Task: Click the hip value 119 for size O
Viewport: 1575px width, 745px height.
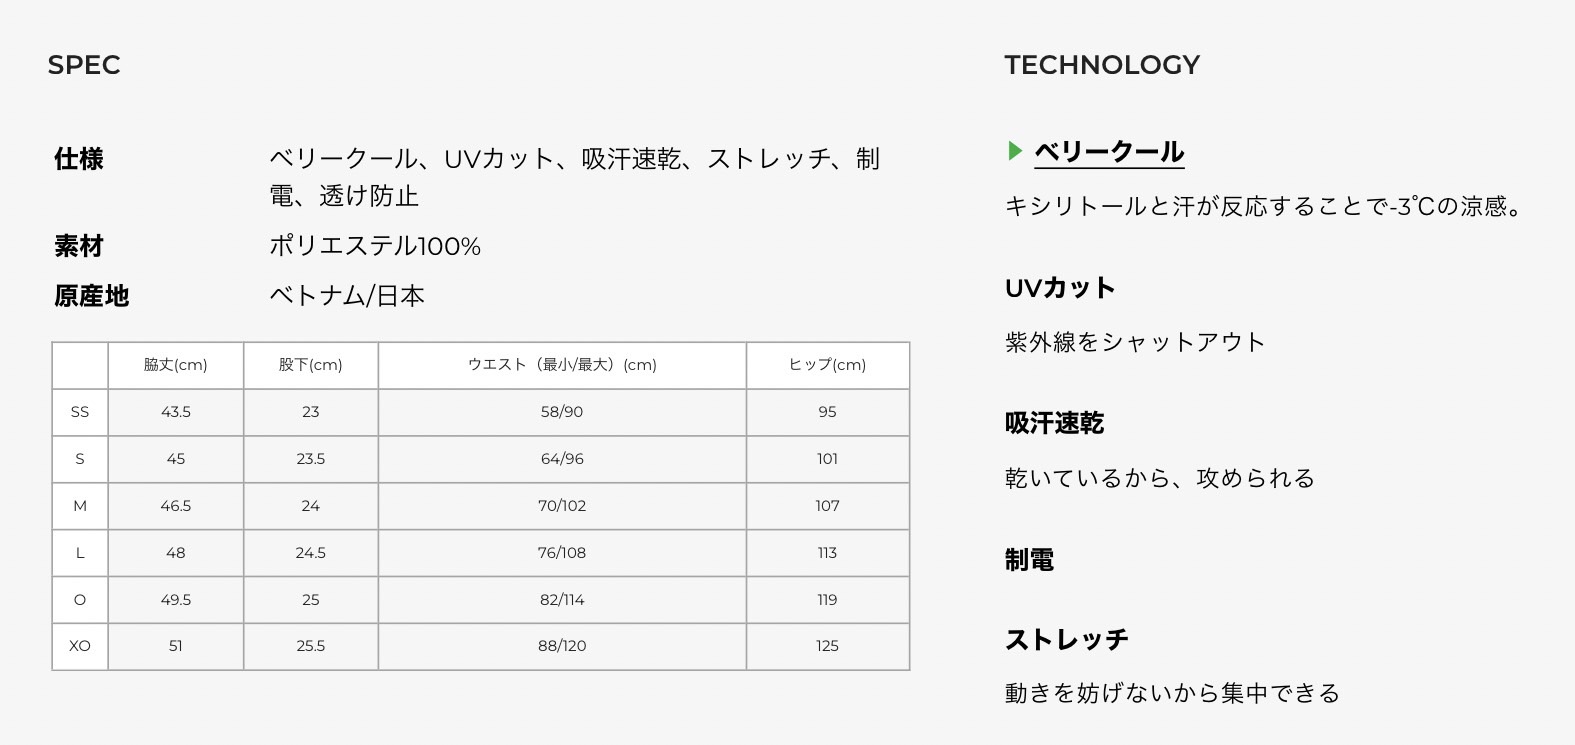Action: click(828, 600)
